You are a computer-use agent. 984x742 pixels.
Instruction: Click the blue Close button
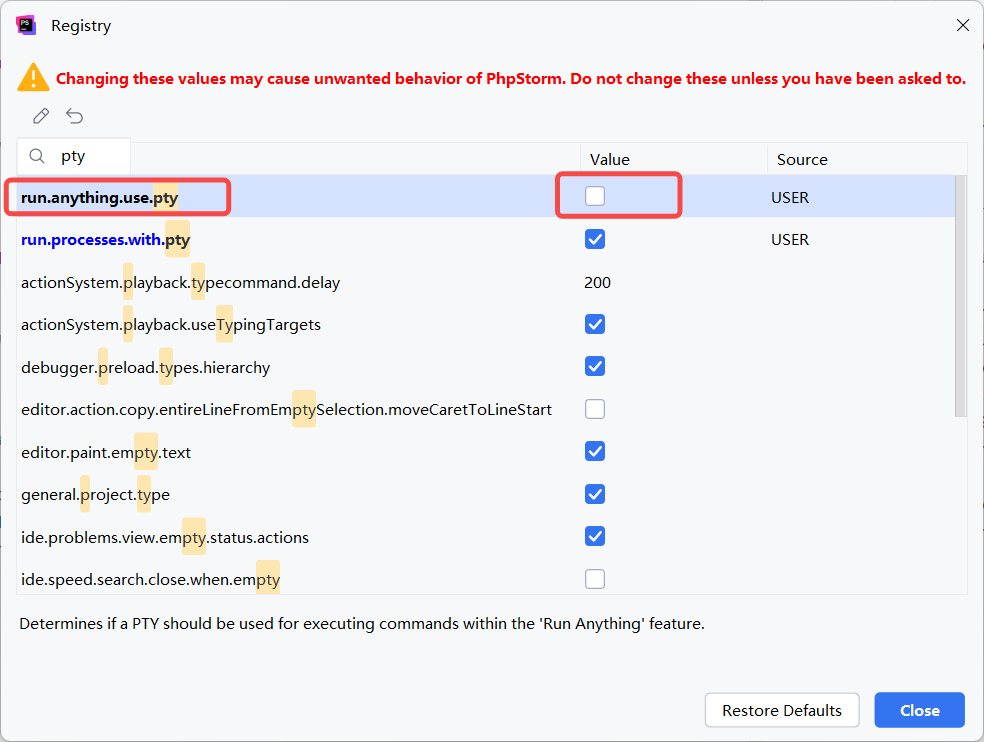919,710
